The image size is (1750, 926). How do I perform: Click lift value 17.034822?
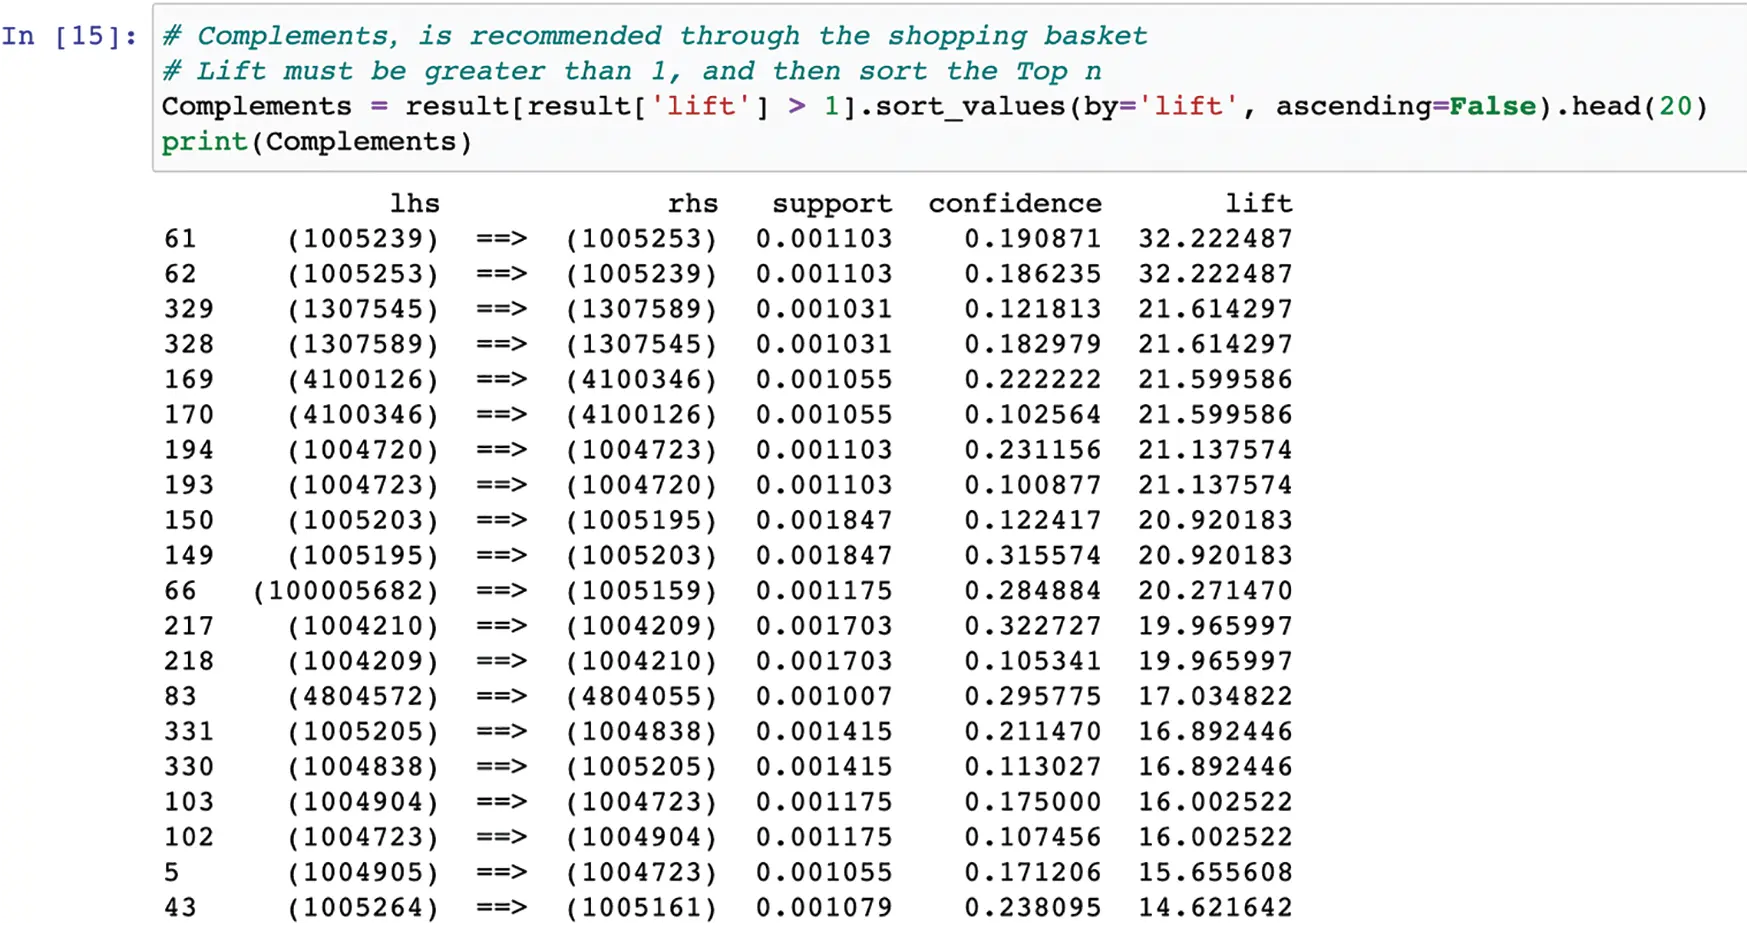pyautogui.click(x=1215, y=696)
